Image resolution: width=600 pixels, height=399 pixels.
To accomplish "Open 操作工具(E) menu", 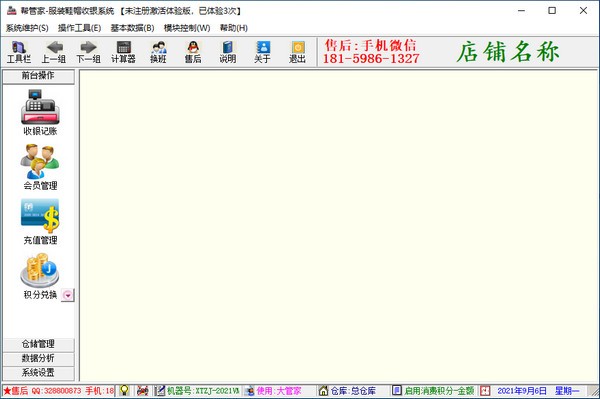I will click(79, 28).
